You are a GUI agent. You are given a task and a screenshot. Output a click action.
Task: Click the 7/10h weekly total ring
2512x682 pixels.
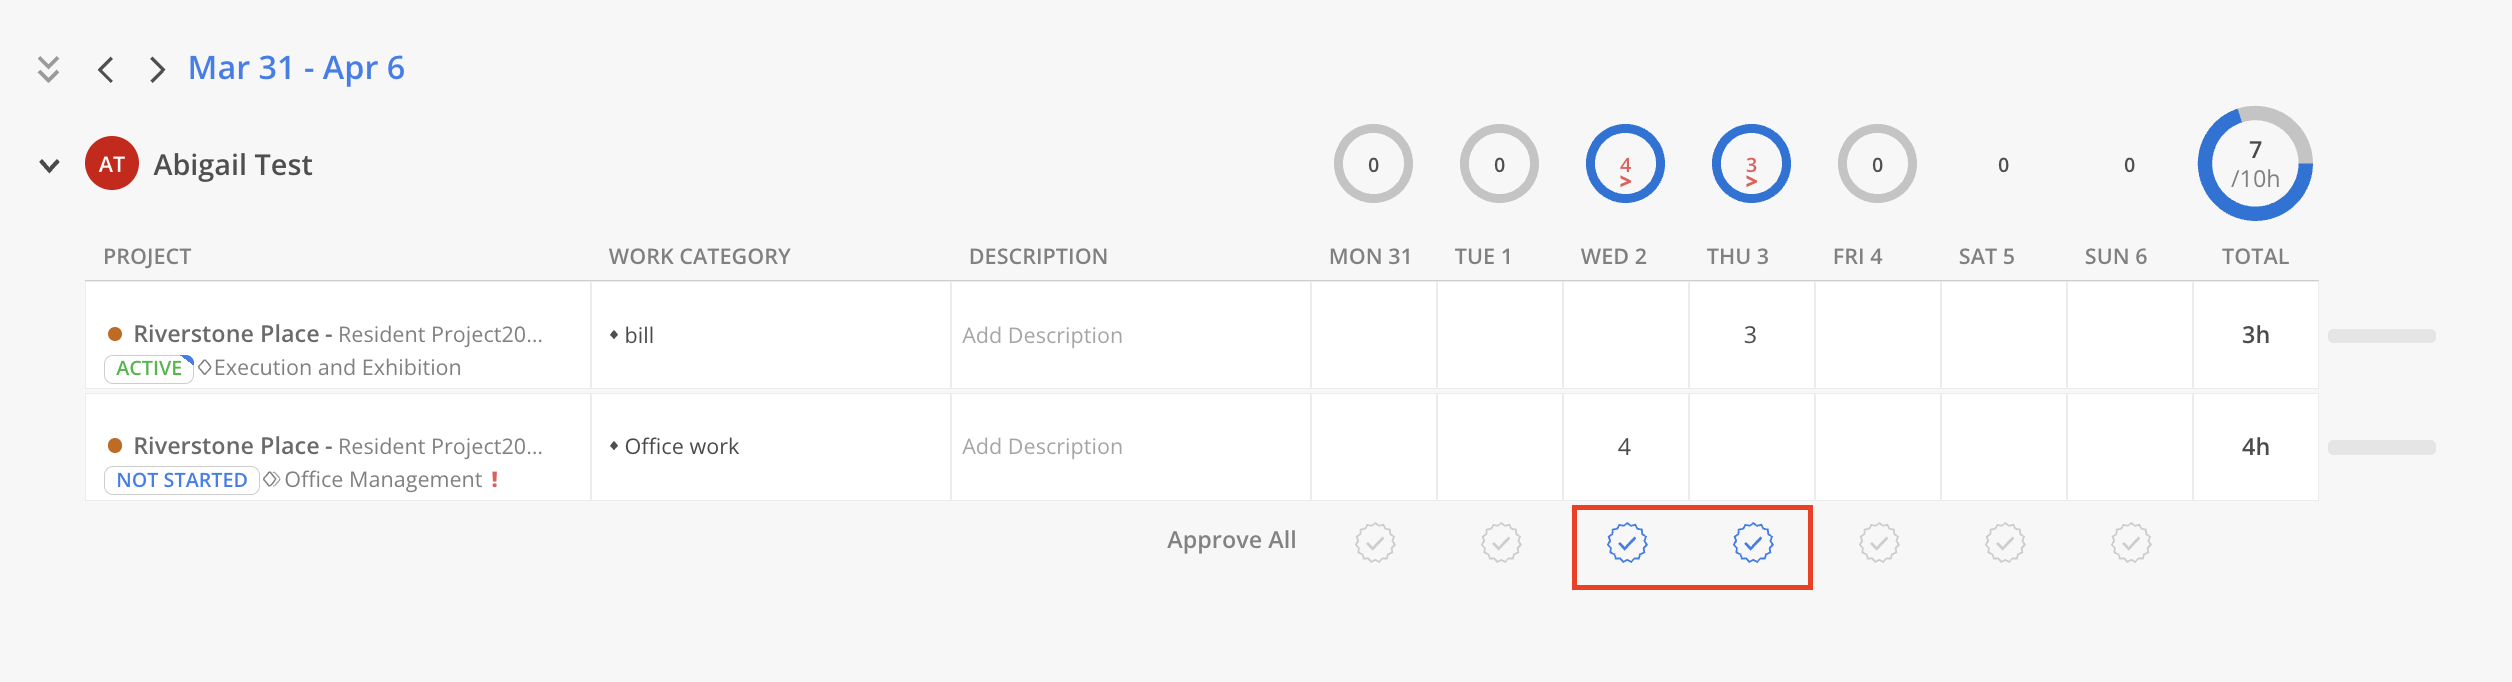point(2255,164)
